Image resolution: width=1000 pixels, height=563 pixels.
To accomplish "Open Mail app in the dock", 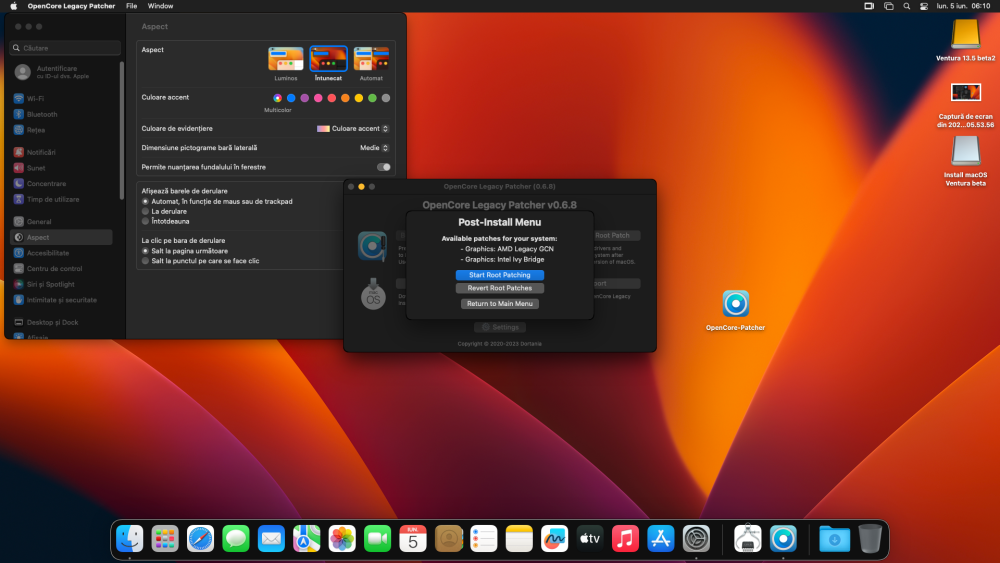I will point(271,539).
